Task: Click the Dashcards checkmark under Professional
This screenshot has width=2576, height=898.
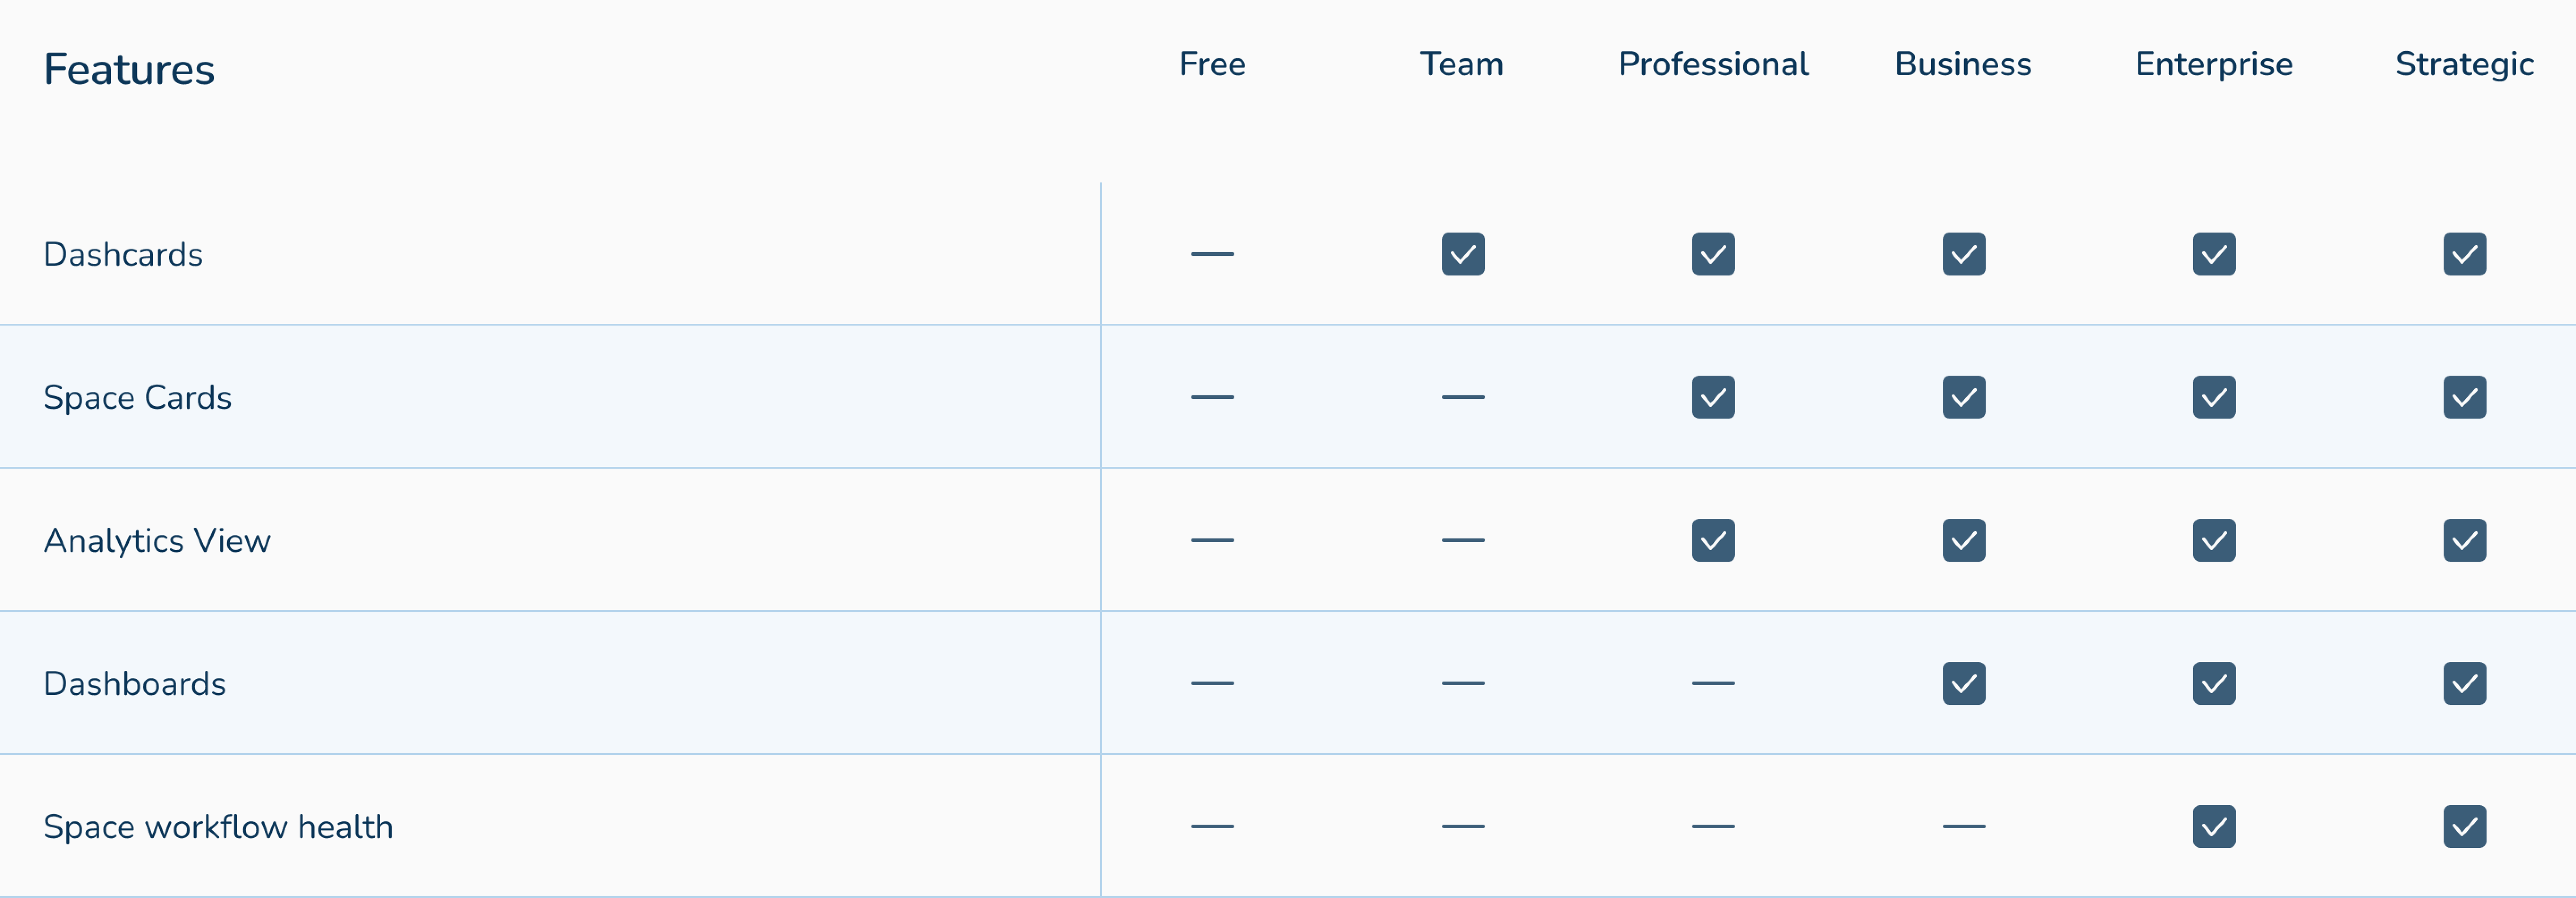Action: click(1713, 254)
